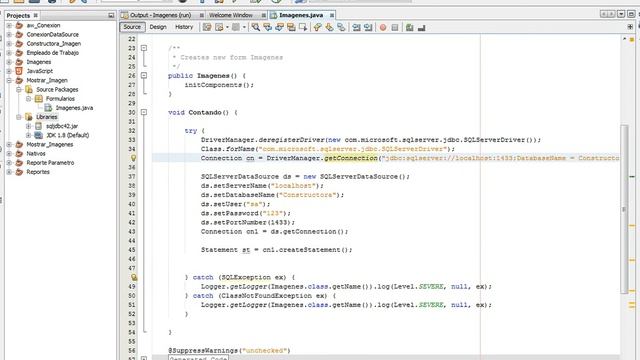
Task: Click the light bulb hint on line 35
Action: coord(133,158)
